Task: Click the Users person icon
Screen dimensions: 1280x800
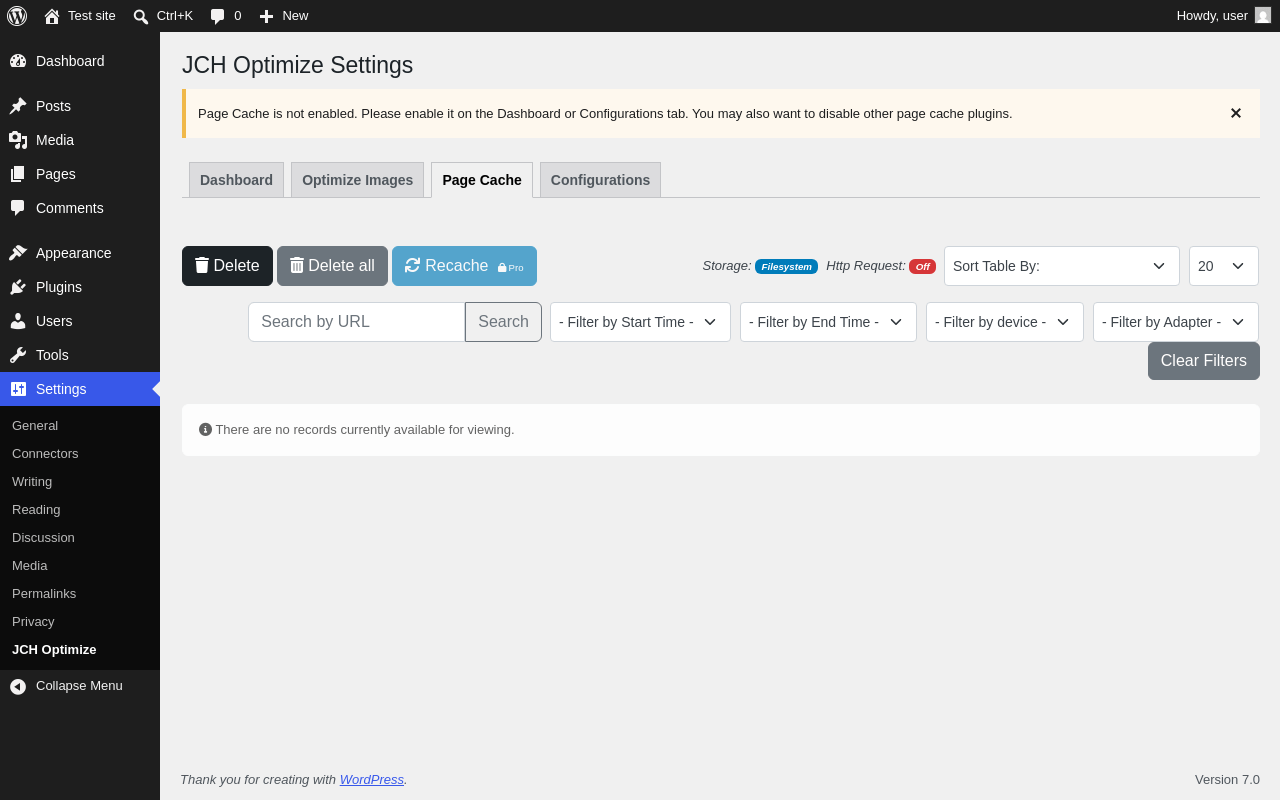Action: point(18,321)
